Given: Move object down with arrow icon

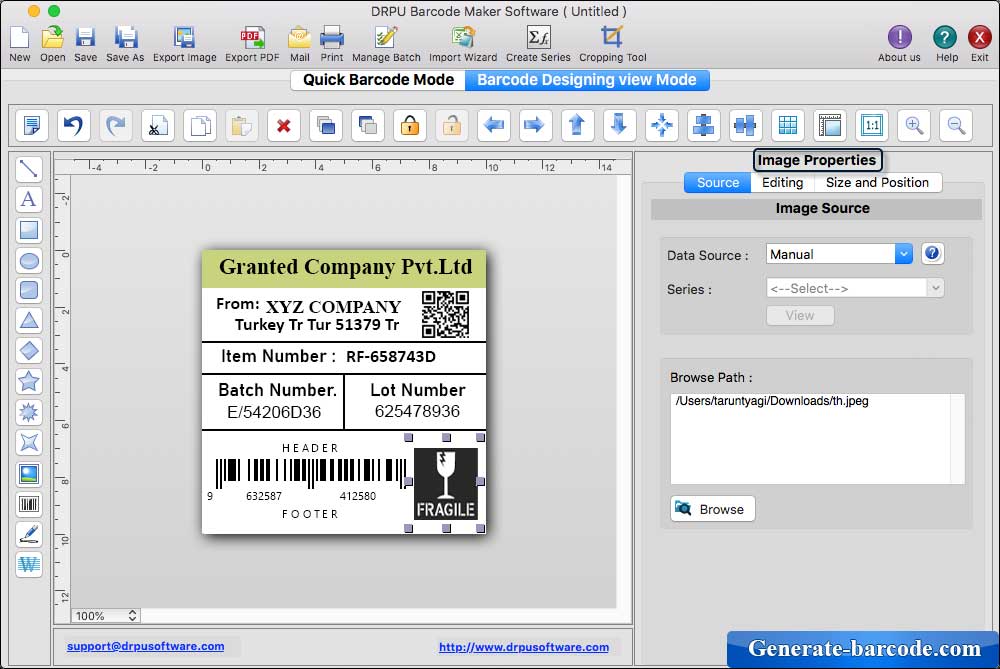Looking at the screenshot, I should (619, 125).
